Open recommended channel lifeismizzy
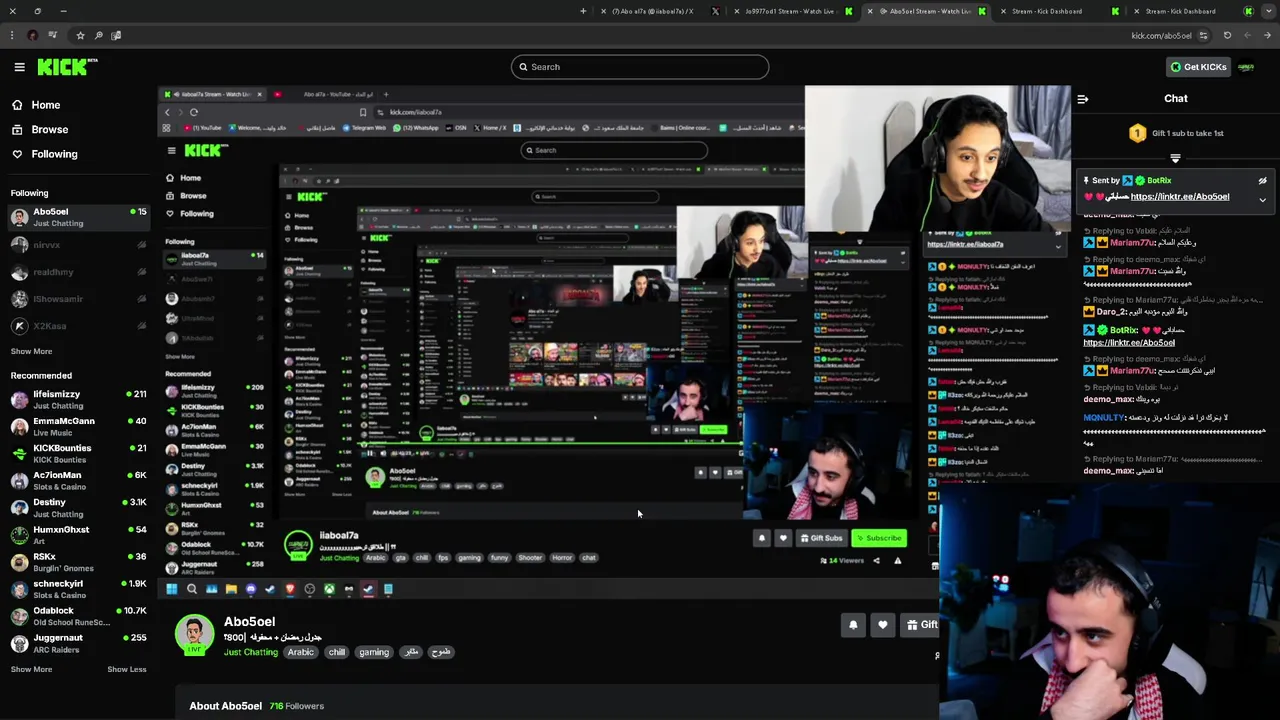The width and height of the screenshot is (1280, 720). point(78,399)
